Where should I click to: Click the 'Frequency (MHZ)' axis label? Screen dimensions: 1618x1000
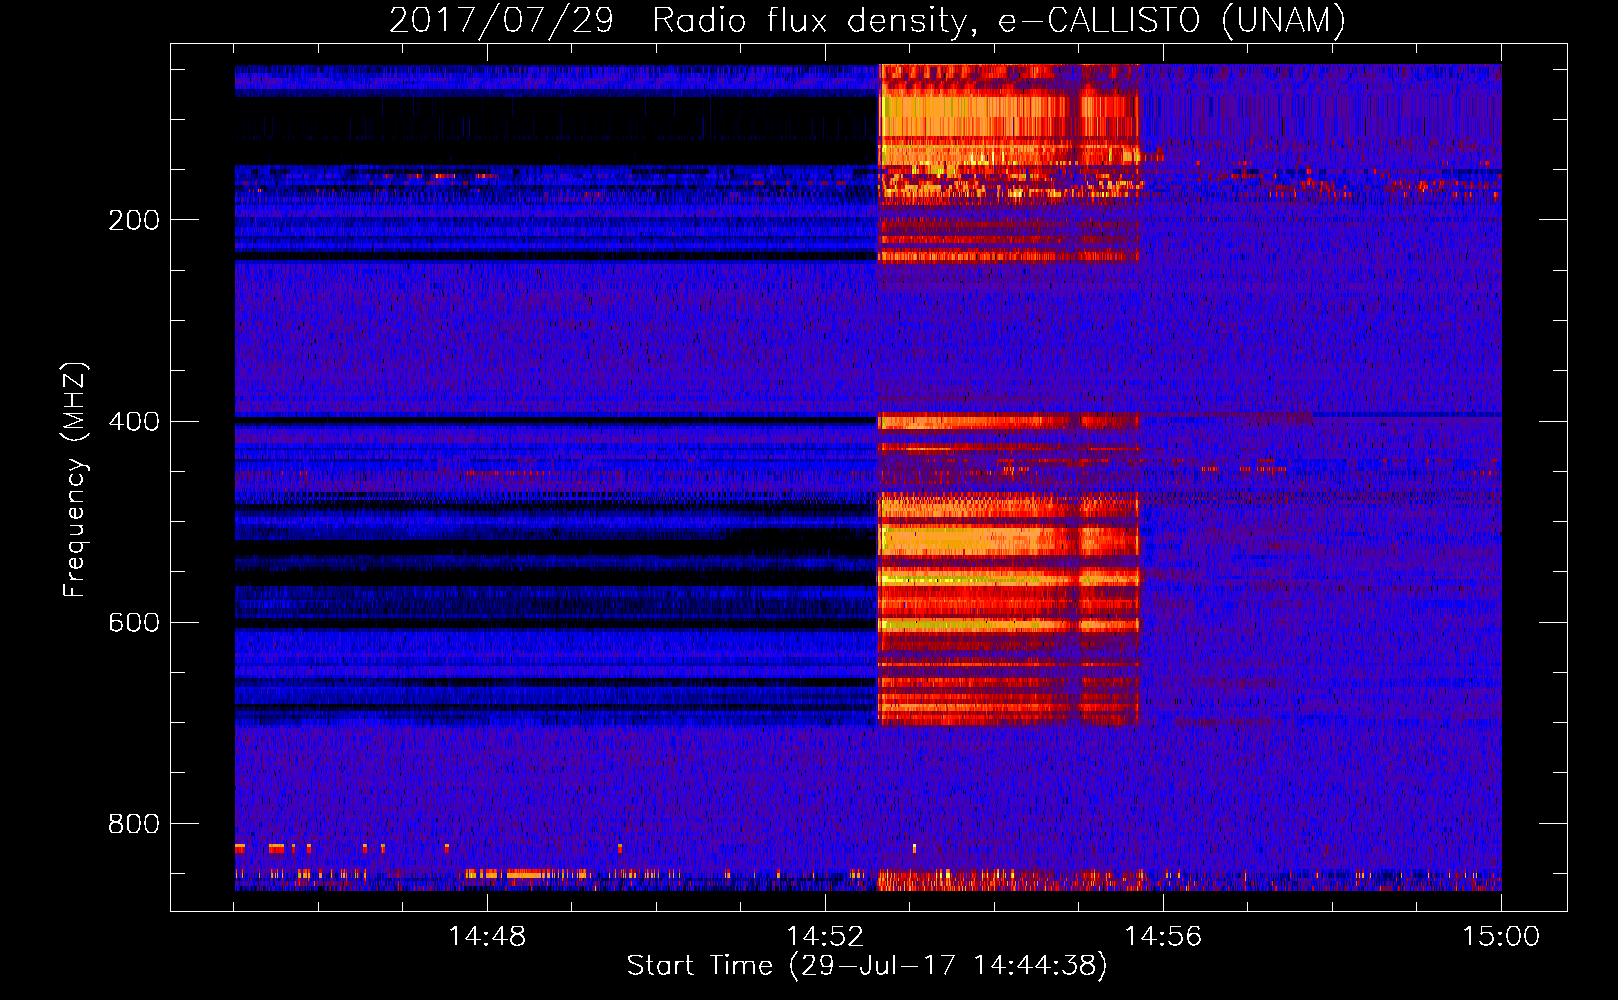pos(75,480)
